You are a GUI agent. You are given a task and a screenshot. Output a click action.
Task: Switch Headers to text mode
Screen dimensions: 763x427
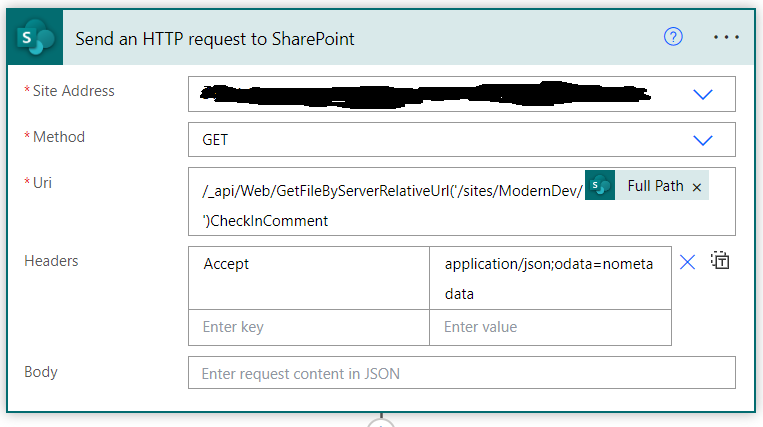(720, 261)
